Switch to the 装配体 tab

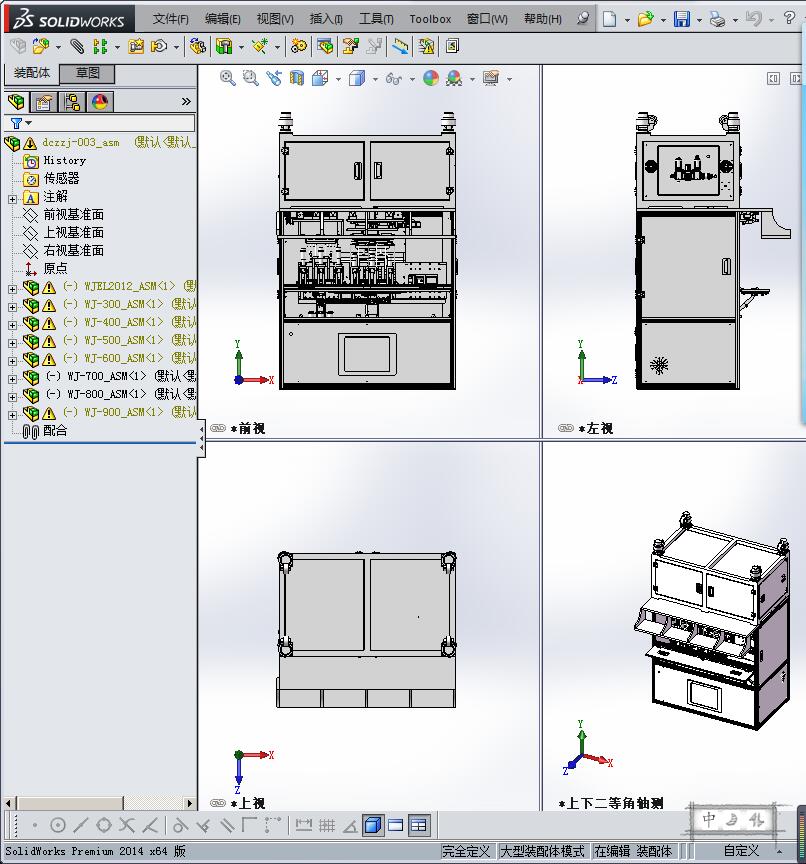click(x=31, y=73)
